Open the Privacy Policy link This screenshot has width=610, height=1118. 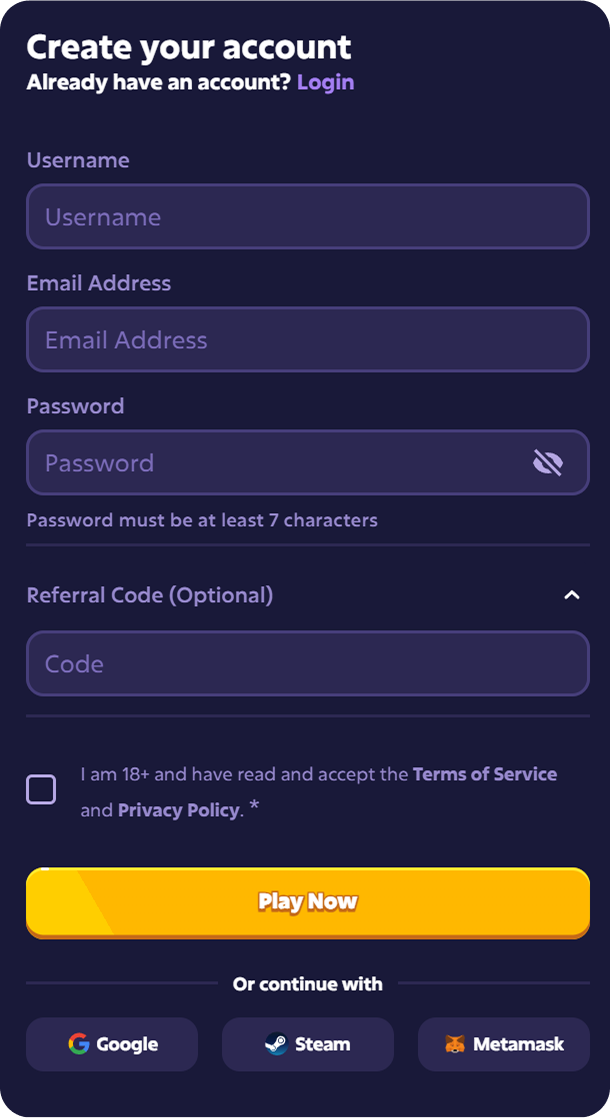pos(178,811)
